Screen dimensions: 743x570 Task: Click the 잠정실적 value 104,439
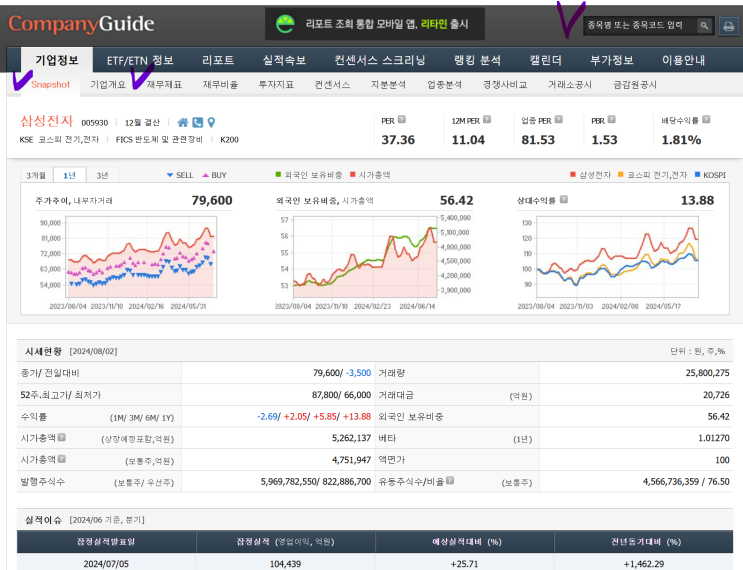click(x=285, y=564)
